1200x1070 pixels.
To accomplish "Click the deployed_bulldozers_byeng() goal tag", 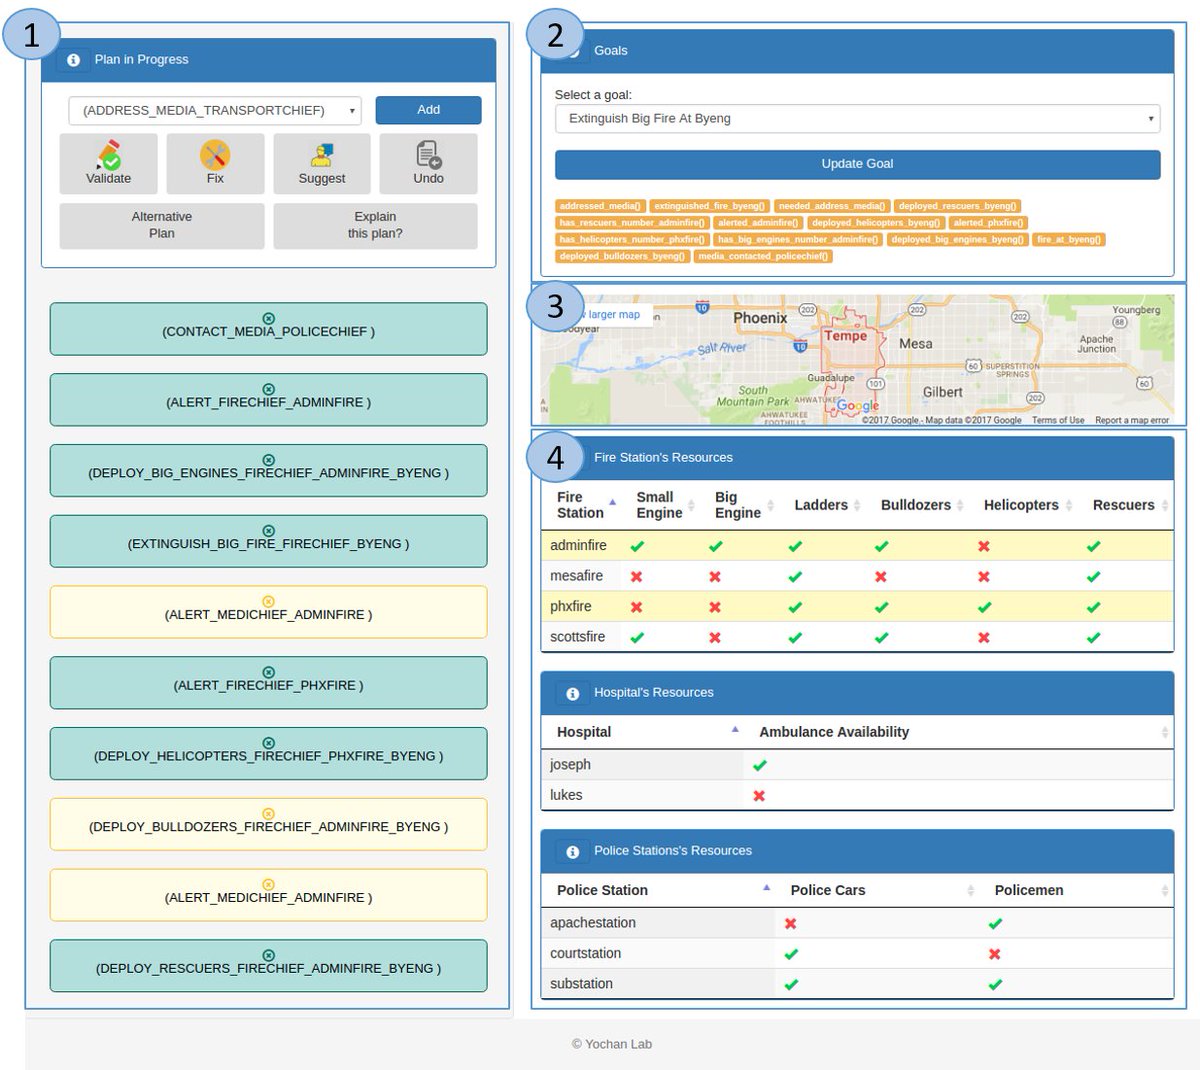I will coord(622,257).
